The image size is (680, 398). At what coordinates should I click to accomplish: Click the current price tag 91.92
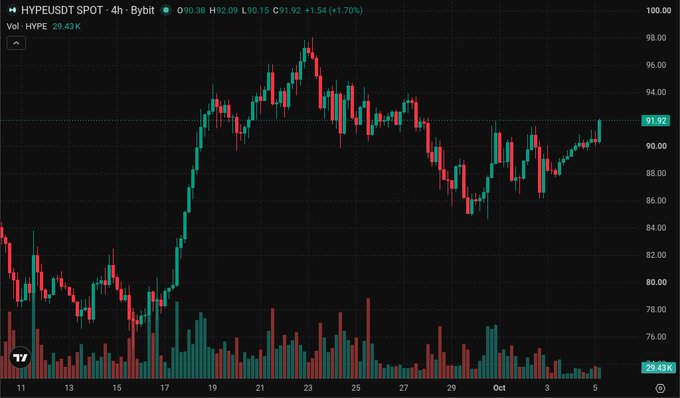(x=656, y=121)
